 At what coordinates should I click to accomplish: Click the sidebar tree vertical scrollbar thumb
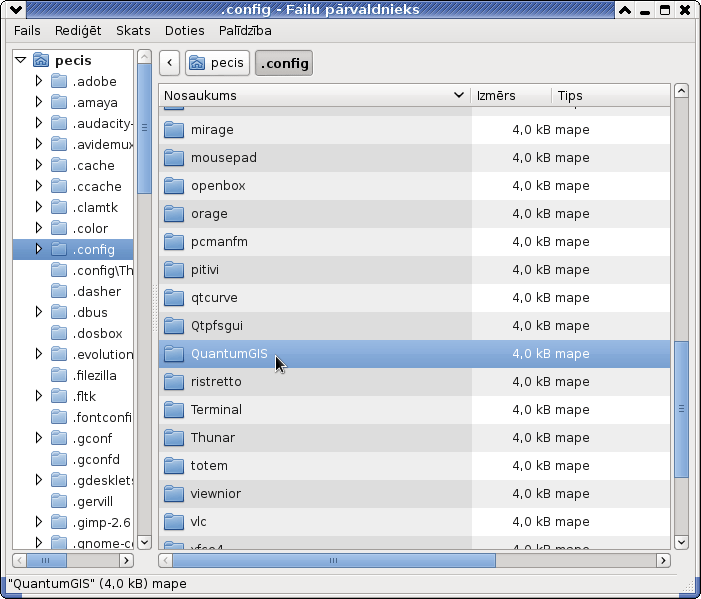coord(144,128)
